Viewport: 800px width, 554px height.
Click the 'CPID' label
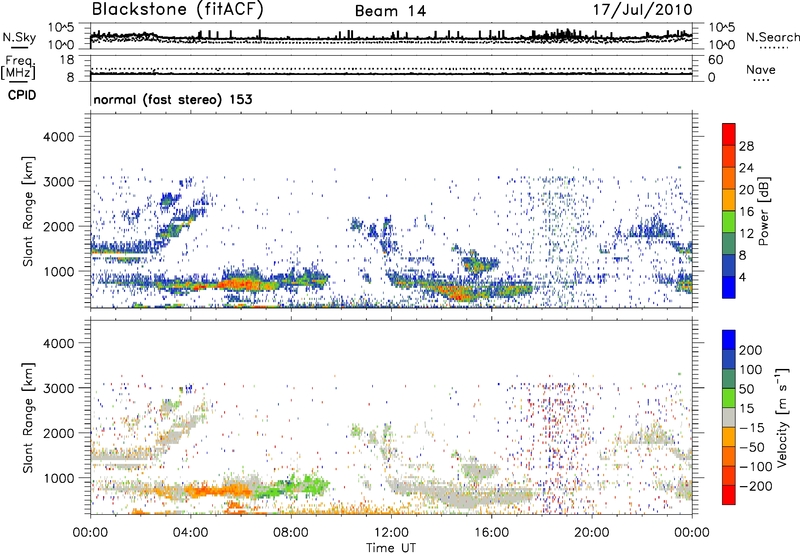click(x=22, y=95)
